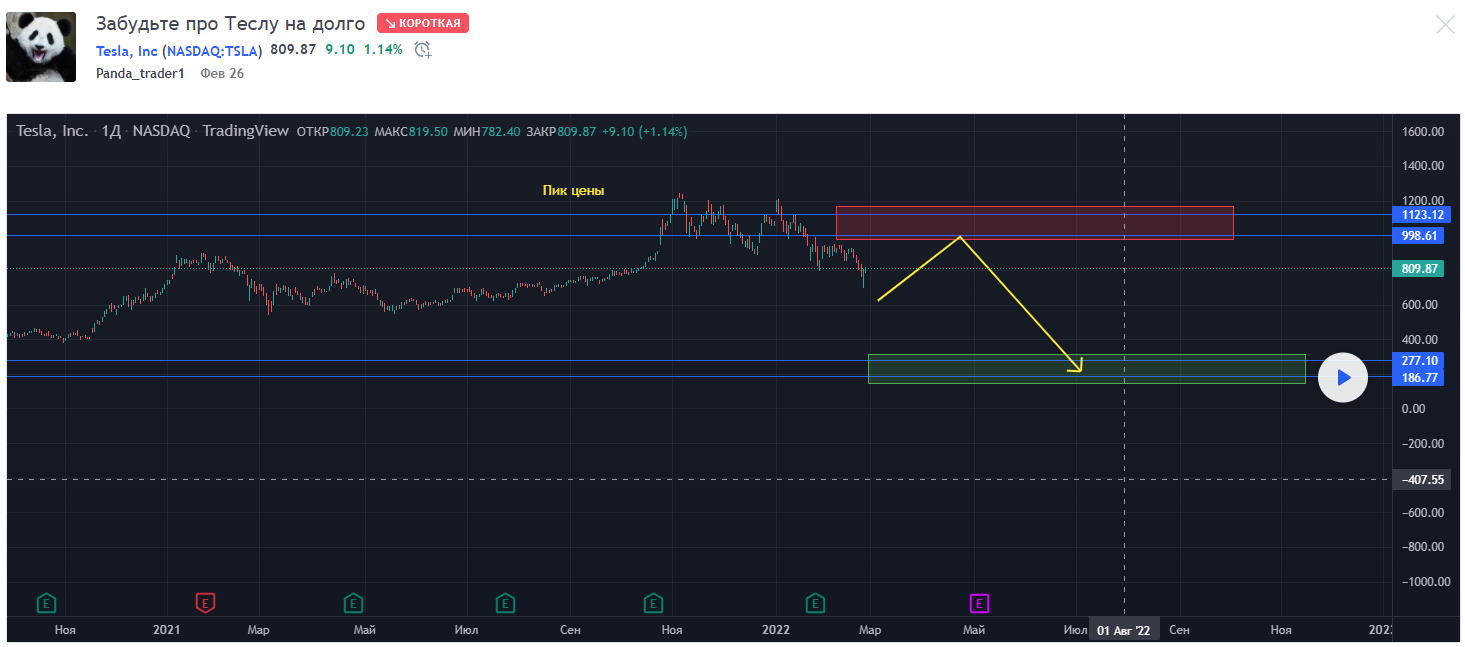Click the red resistance zone rectangle
The image size is (1465, 647).
pos(1034,222)
